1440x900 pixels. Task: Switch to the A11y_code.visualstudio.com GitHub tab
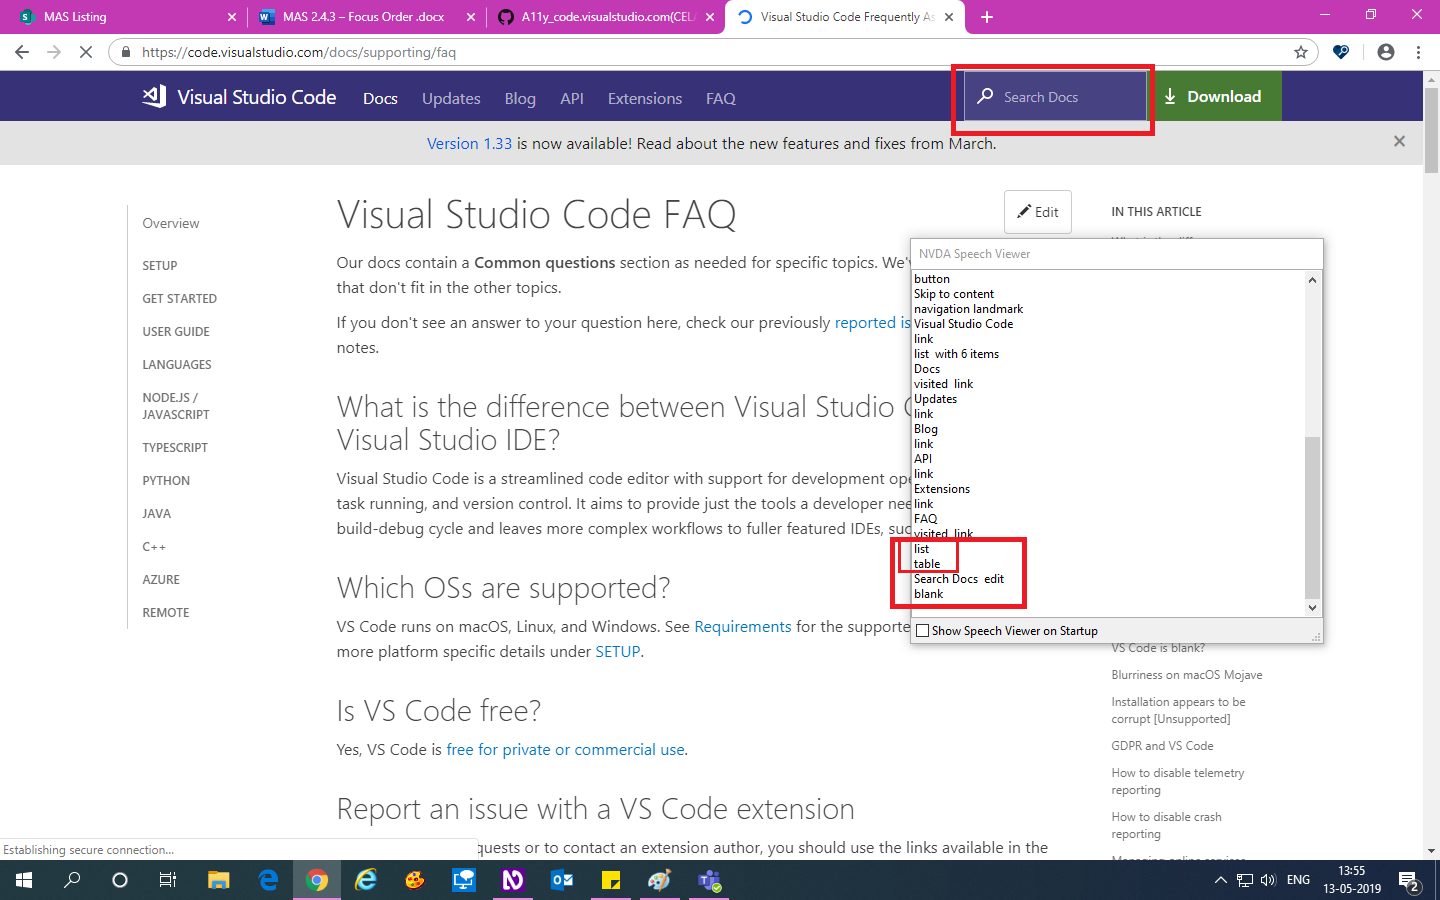tap(605, 17)
